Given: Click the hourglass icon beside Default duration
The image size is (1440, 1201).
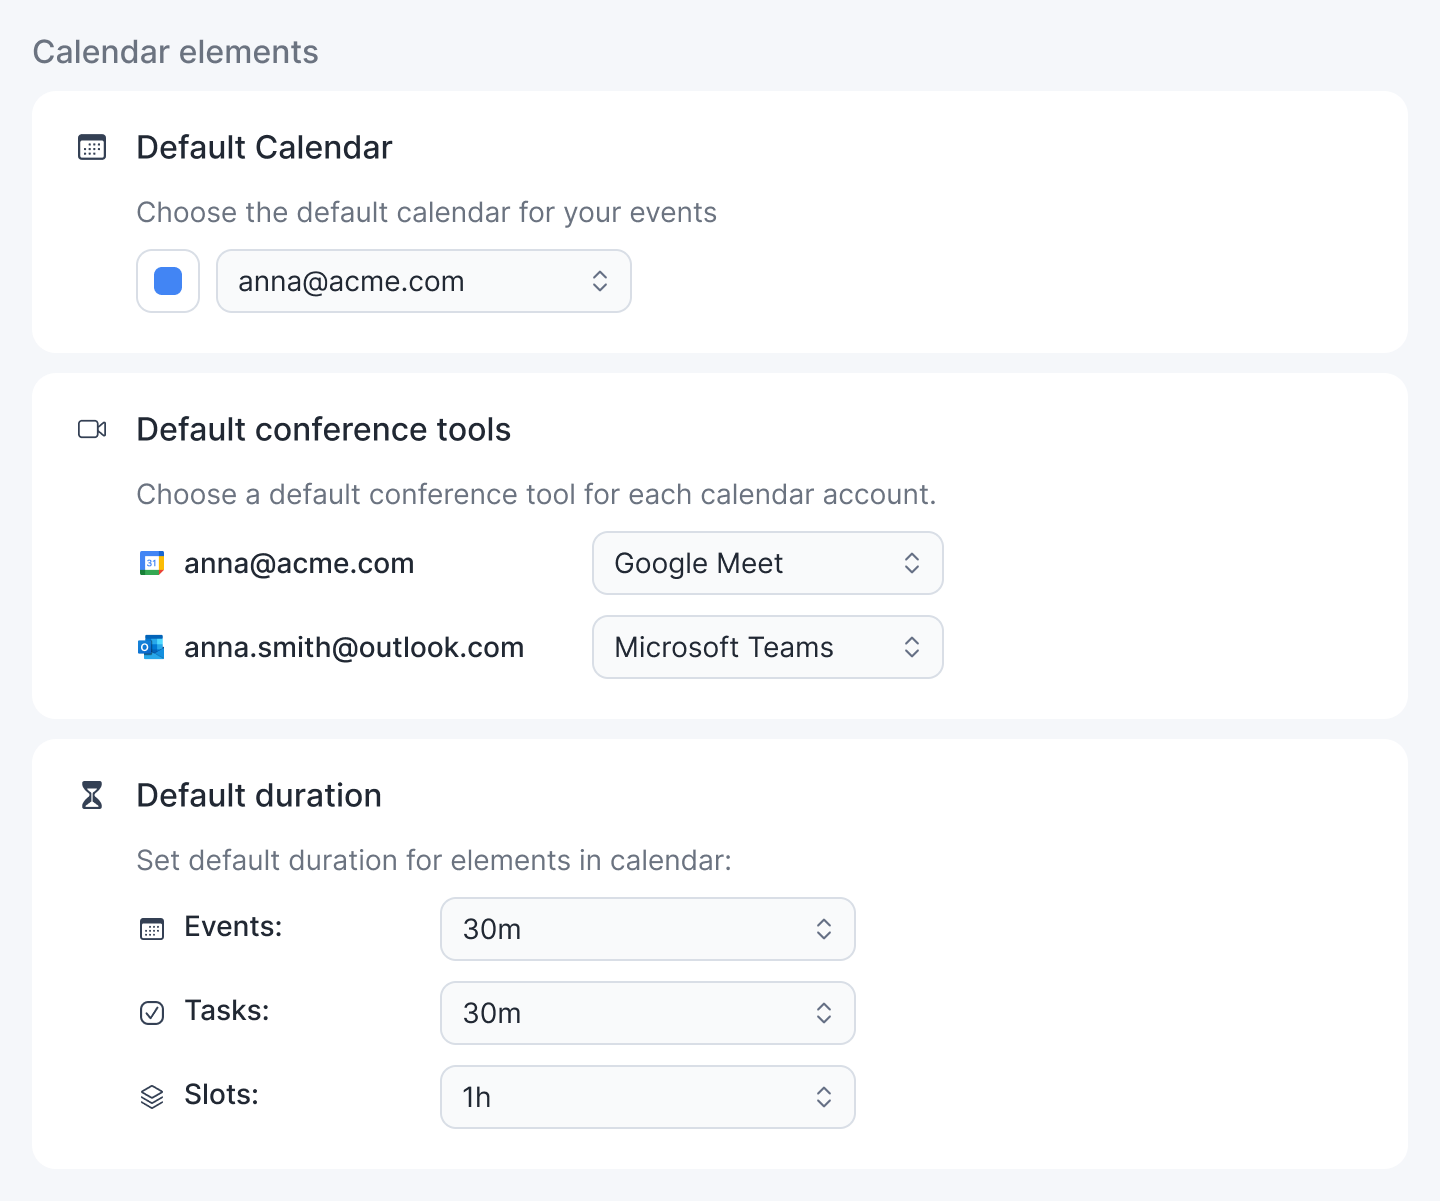Looking at the screenshot, I should point(92,796).
